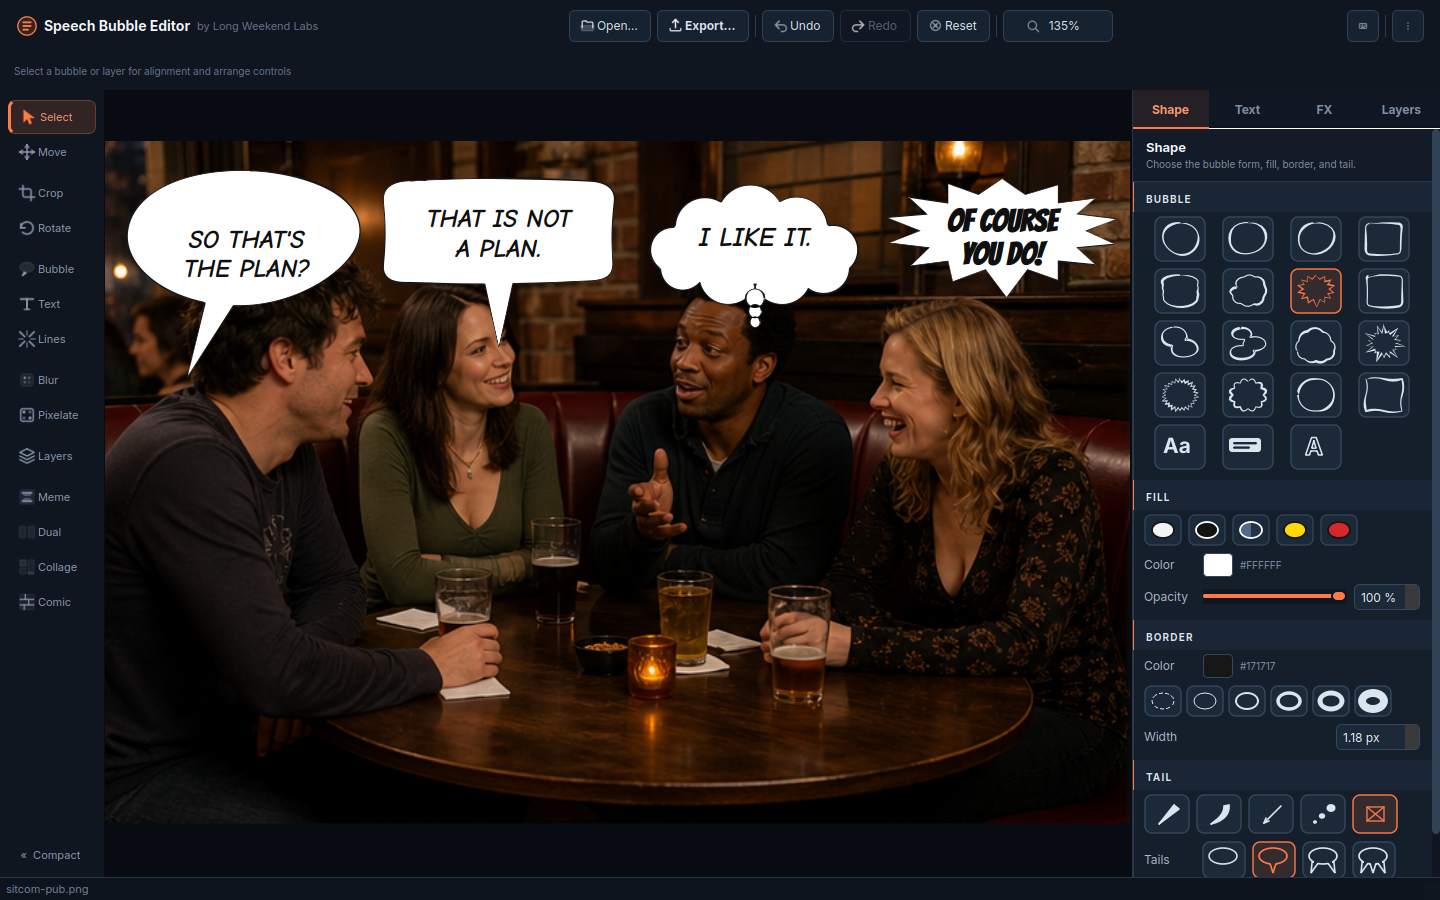
Task: Open the FX tab
Action: point(1324,110)
